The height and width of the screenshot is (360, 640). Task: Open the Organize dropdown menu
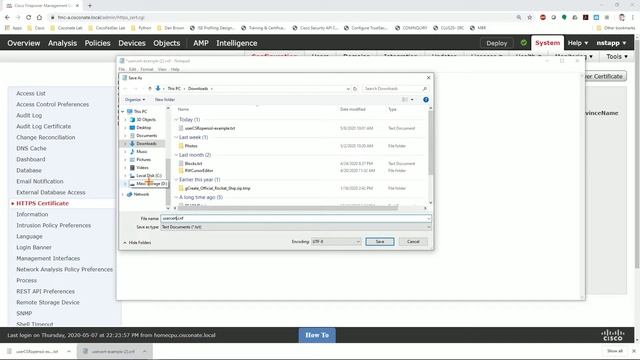point(135,100)
